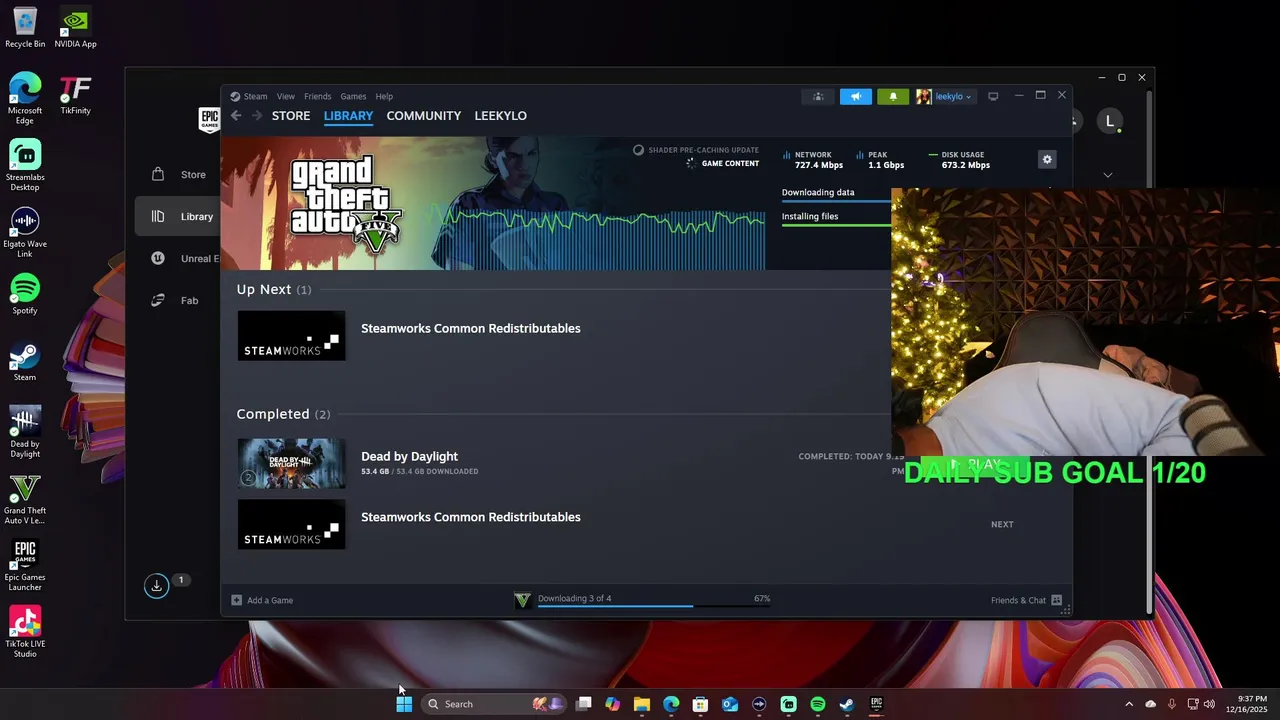This screenshot has width=1280, height=720.
Task: Click the Completed section heading
Action: (x=283, y=414)
